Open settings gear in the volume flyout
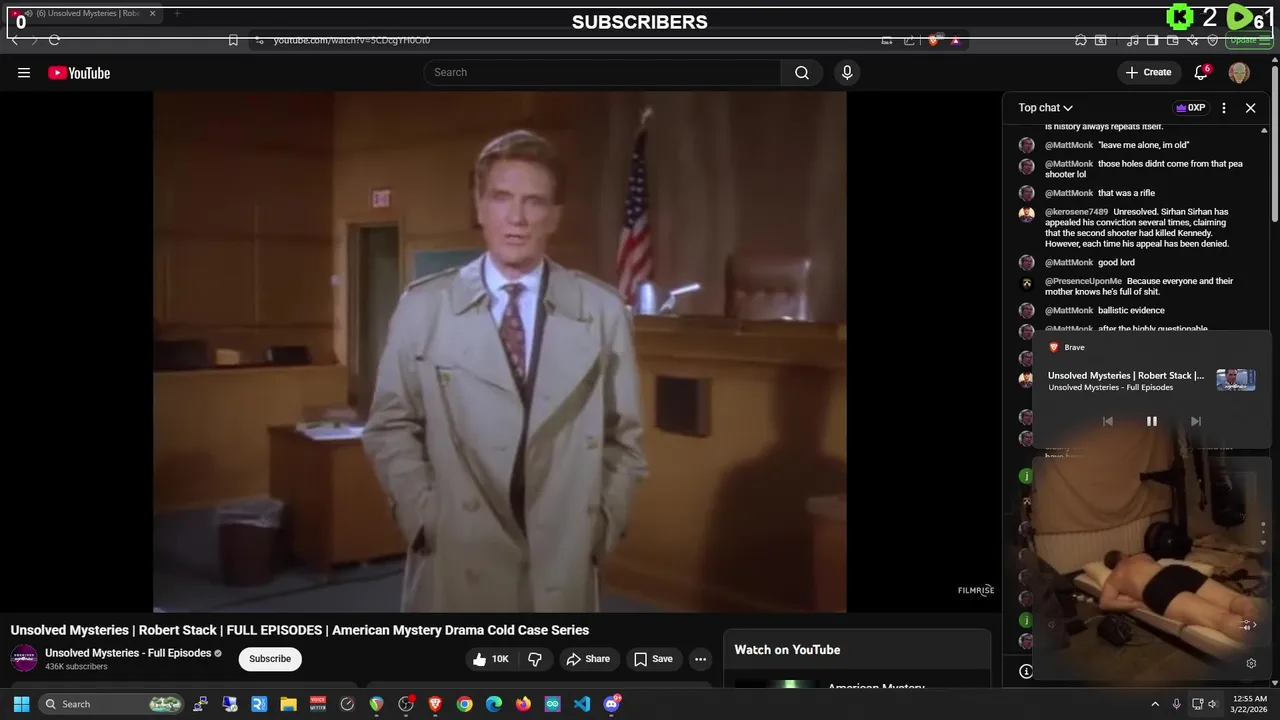This screenshot has height=720, width=1280. (1251, 663)
